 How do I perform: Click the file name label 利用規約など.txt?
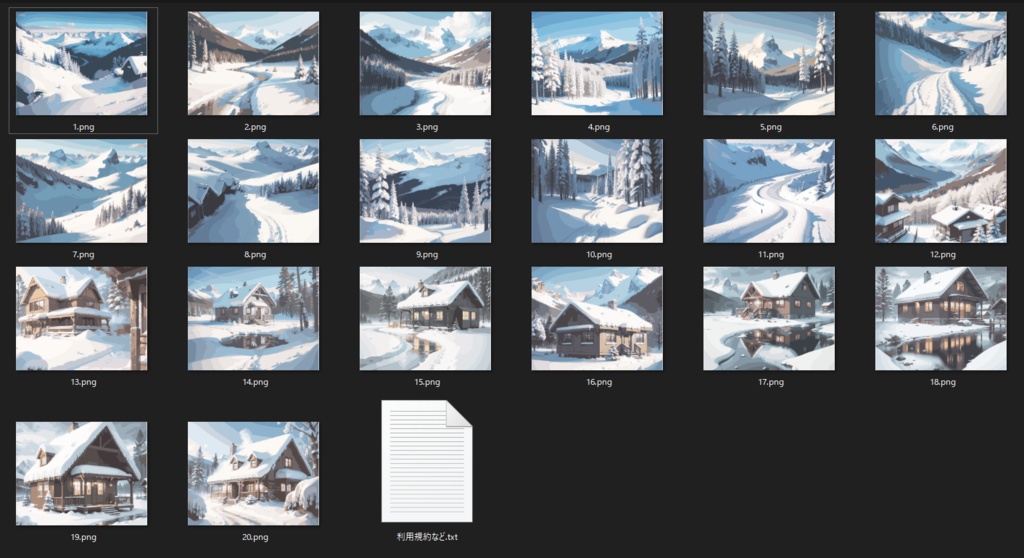427,537
